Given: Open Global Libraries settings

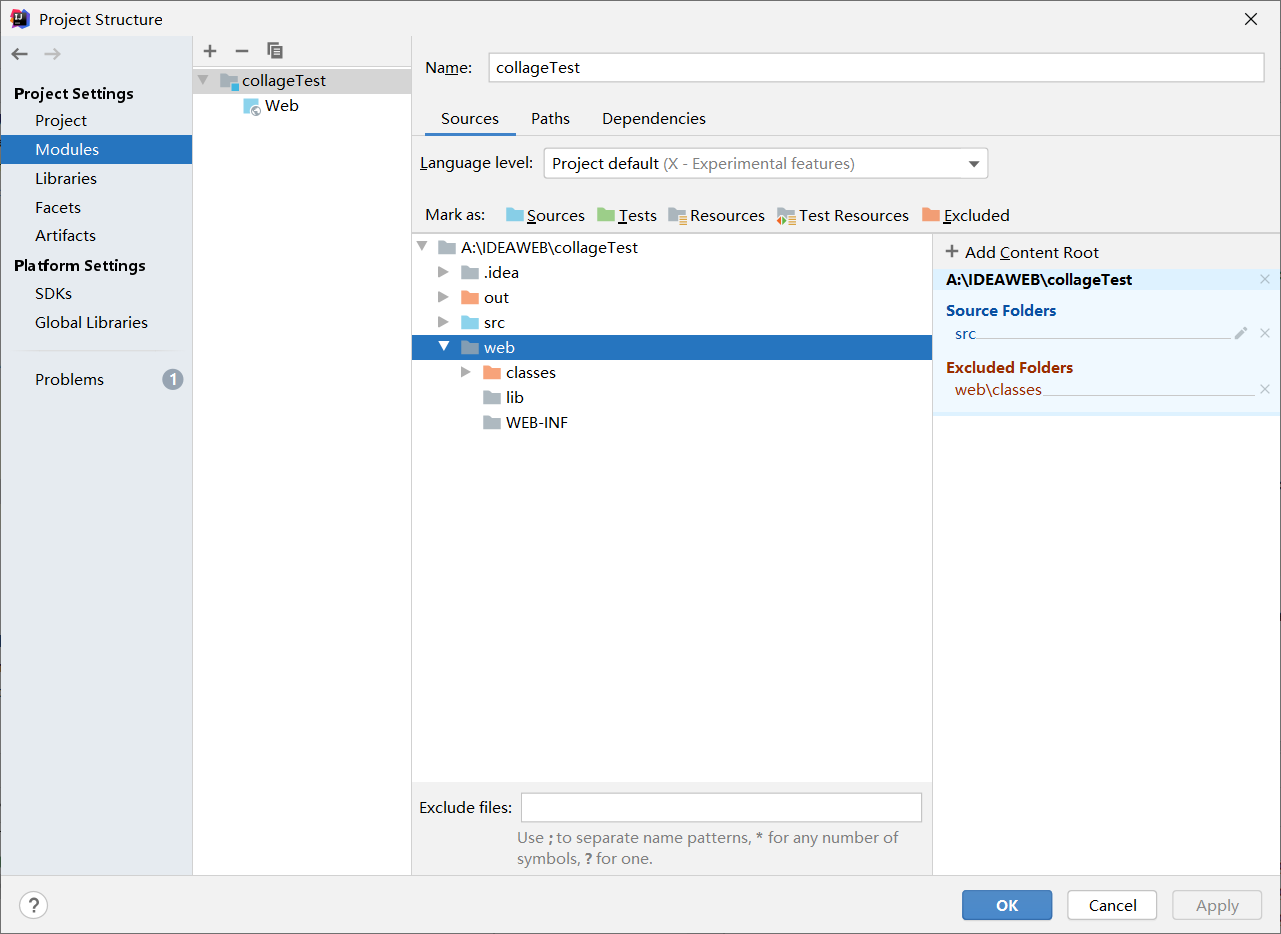Looking at the screenshot, I should pyautogui.click(x=91, y=322).
